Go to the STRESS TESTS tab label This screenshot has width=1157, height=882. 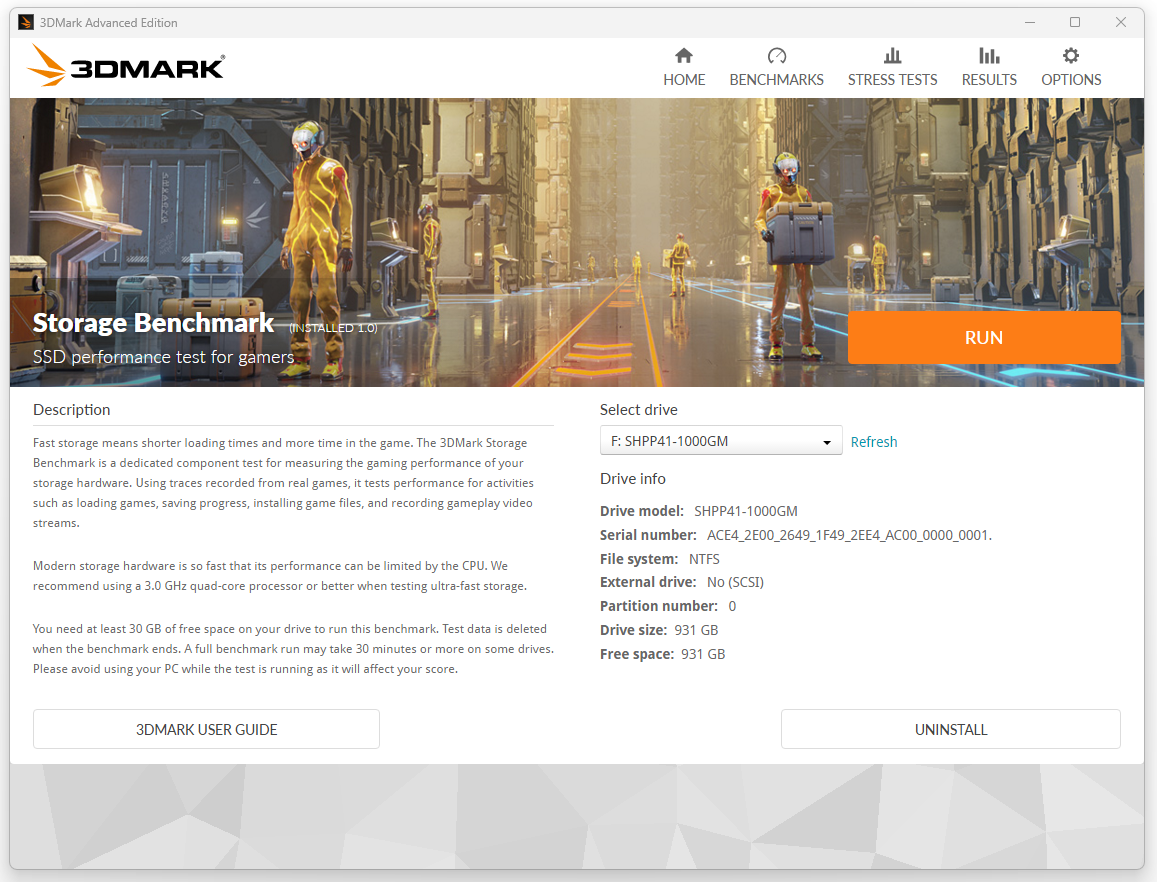(892, 80)
